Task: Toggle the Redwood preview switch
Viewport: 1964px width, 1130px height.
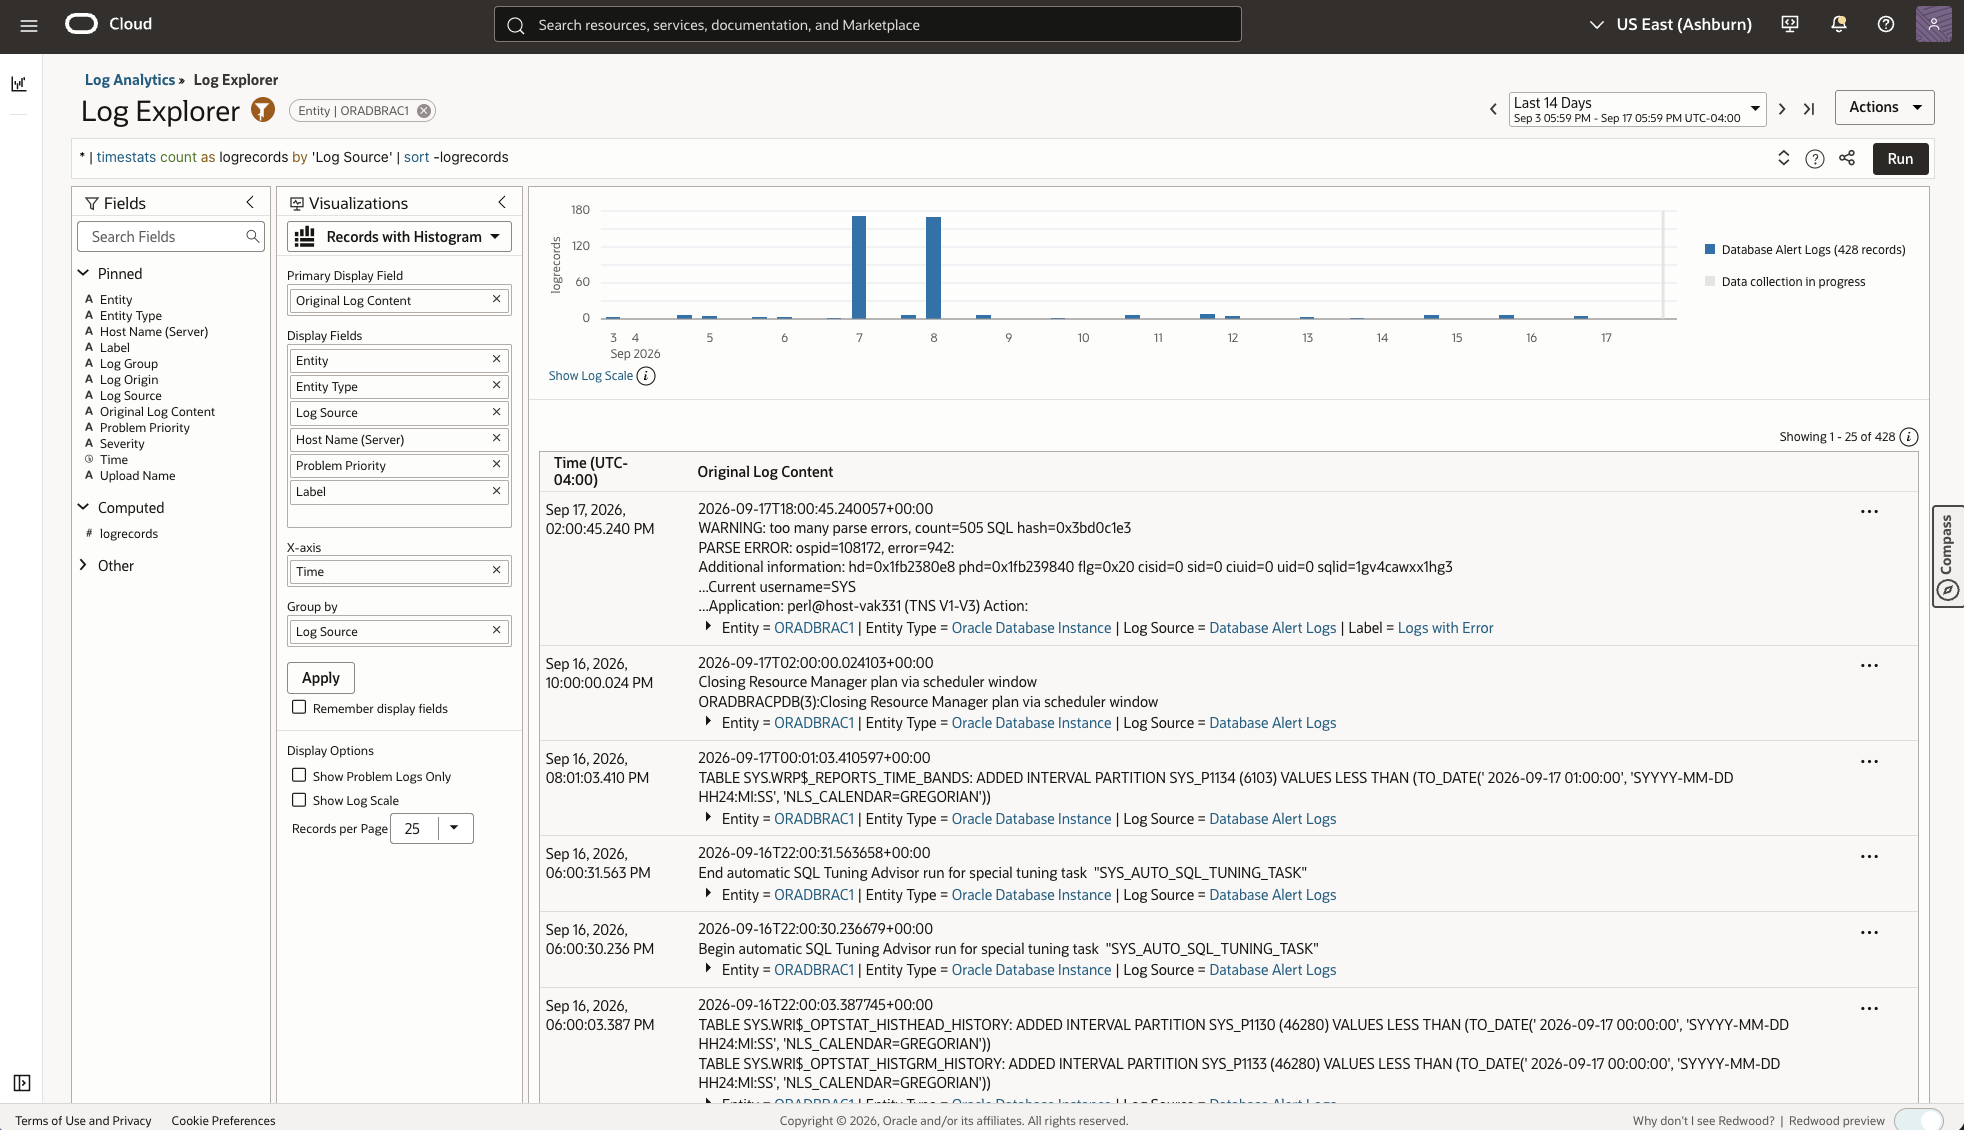Action: pyautogui.click(x=1918, y=1120)
